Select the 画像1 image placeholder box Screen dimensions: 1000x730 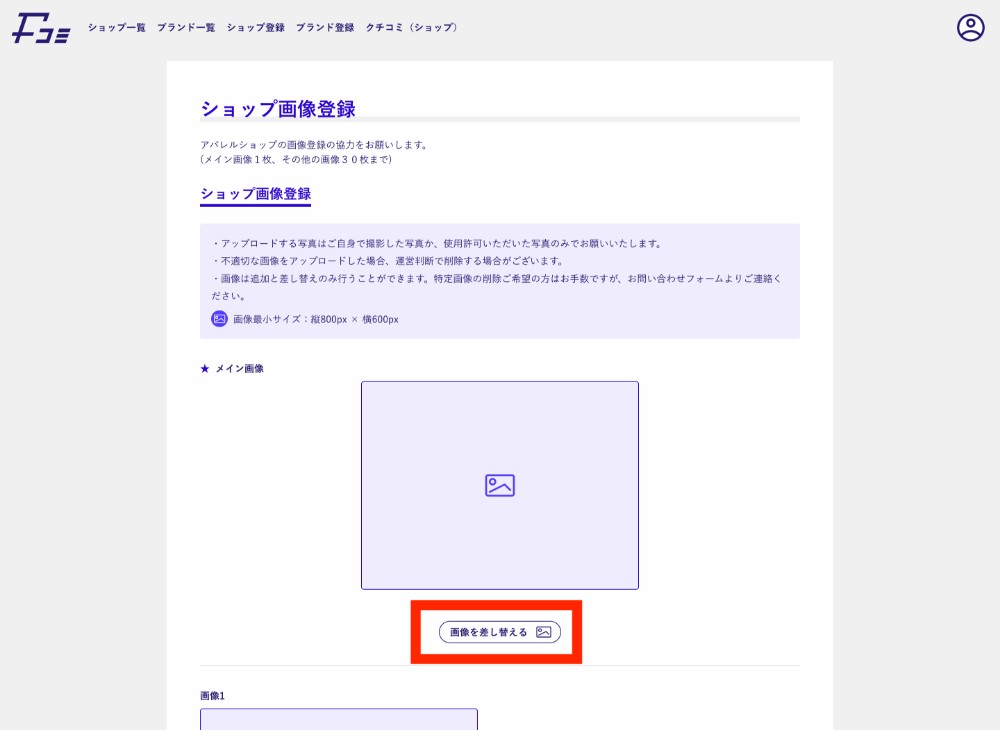click(x=338, y=719)
